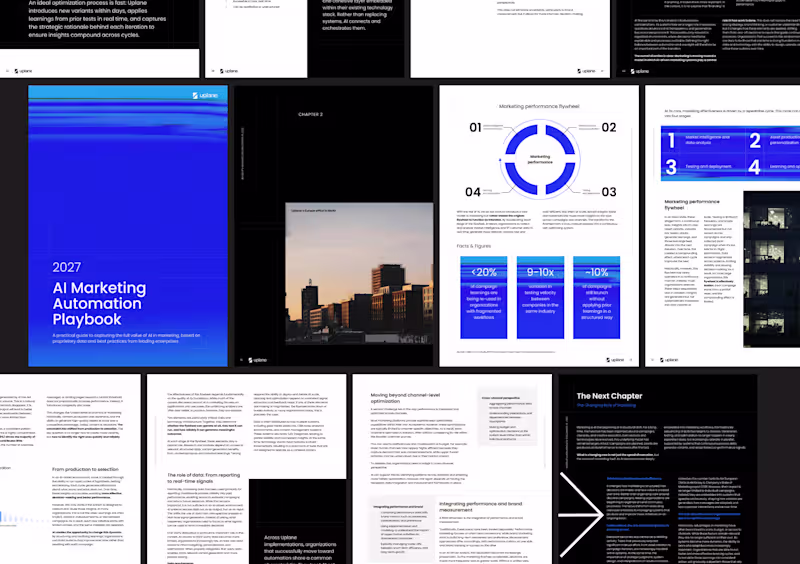Click 'The Next Chapter' heading
Image resolution: width=800 pixels, height=564 pixels.
[609, 396]
